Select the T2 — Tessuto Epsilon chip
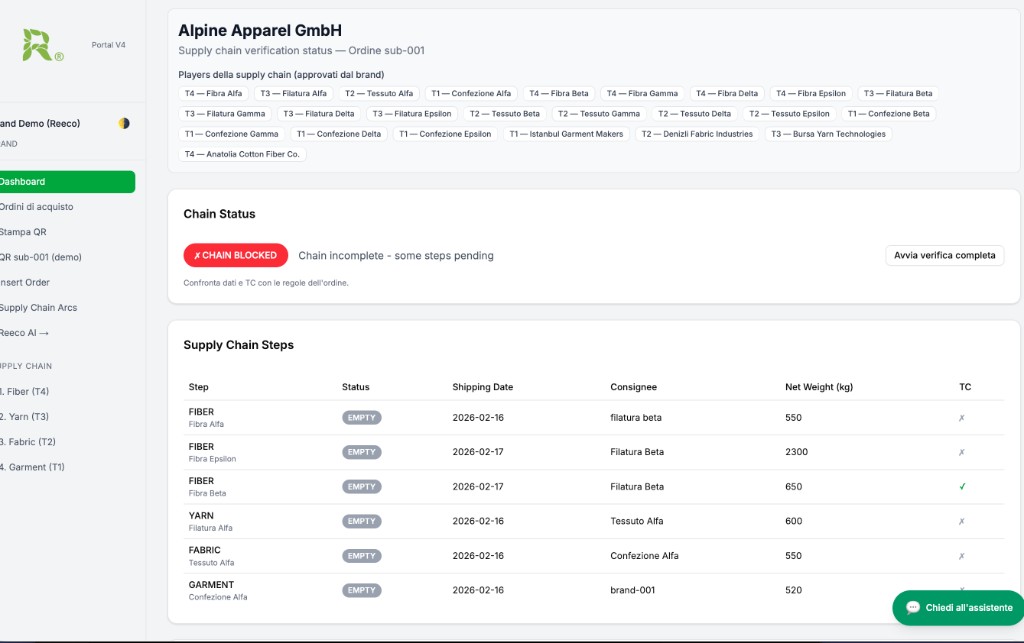Screen dimensions: 1024x643 (790, 114)
